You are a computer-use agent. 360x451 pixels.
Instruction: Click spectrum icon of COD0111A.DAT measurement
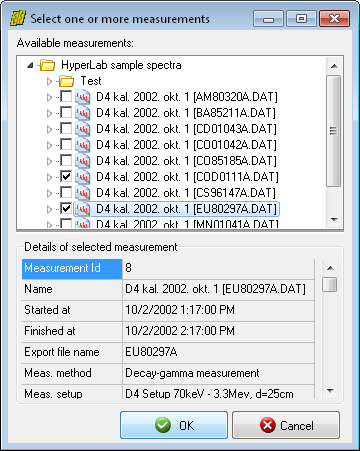coord(82,177)
